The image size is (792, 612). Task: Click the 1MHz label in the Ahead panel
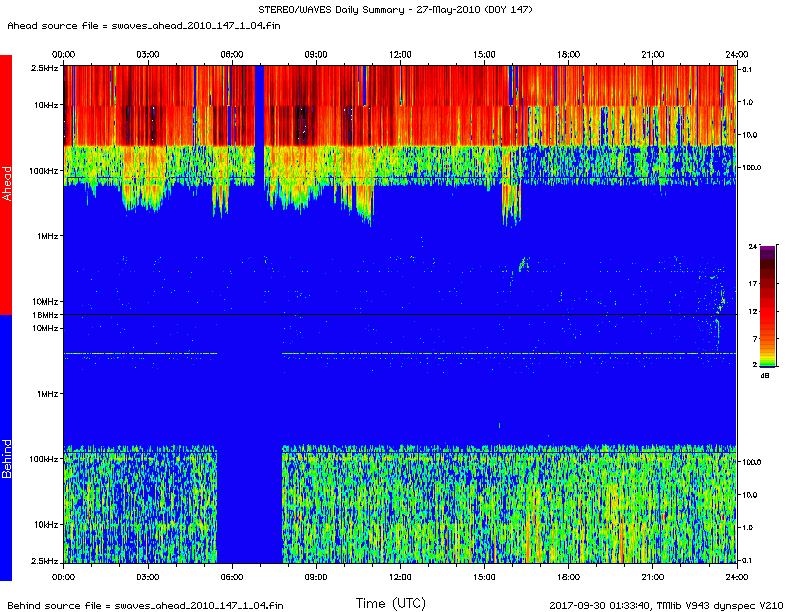point(48,236)
